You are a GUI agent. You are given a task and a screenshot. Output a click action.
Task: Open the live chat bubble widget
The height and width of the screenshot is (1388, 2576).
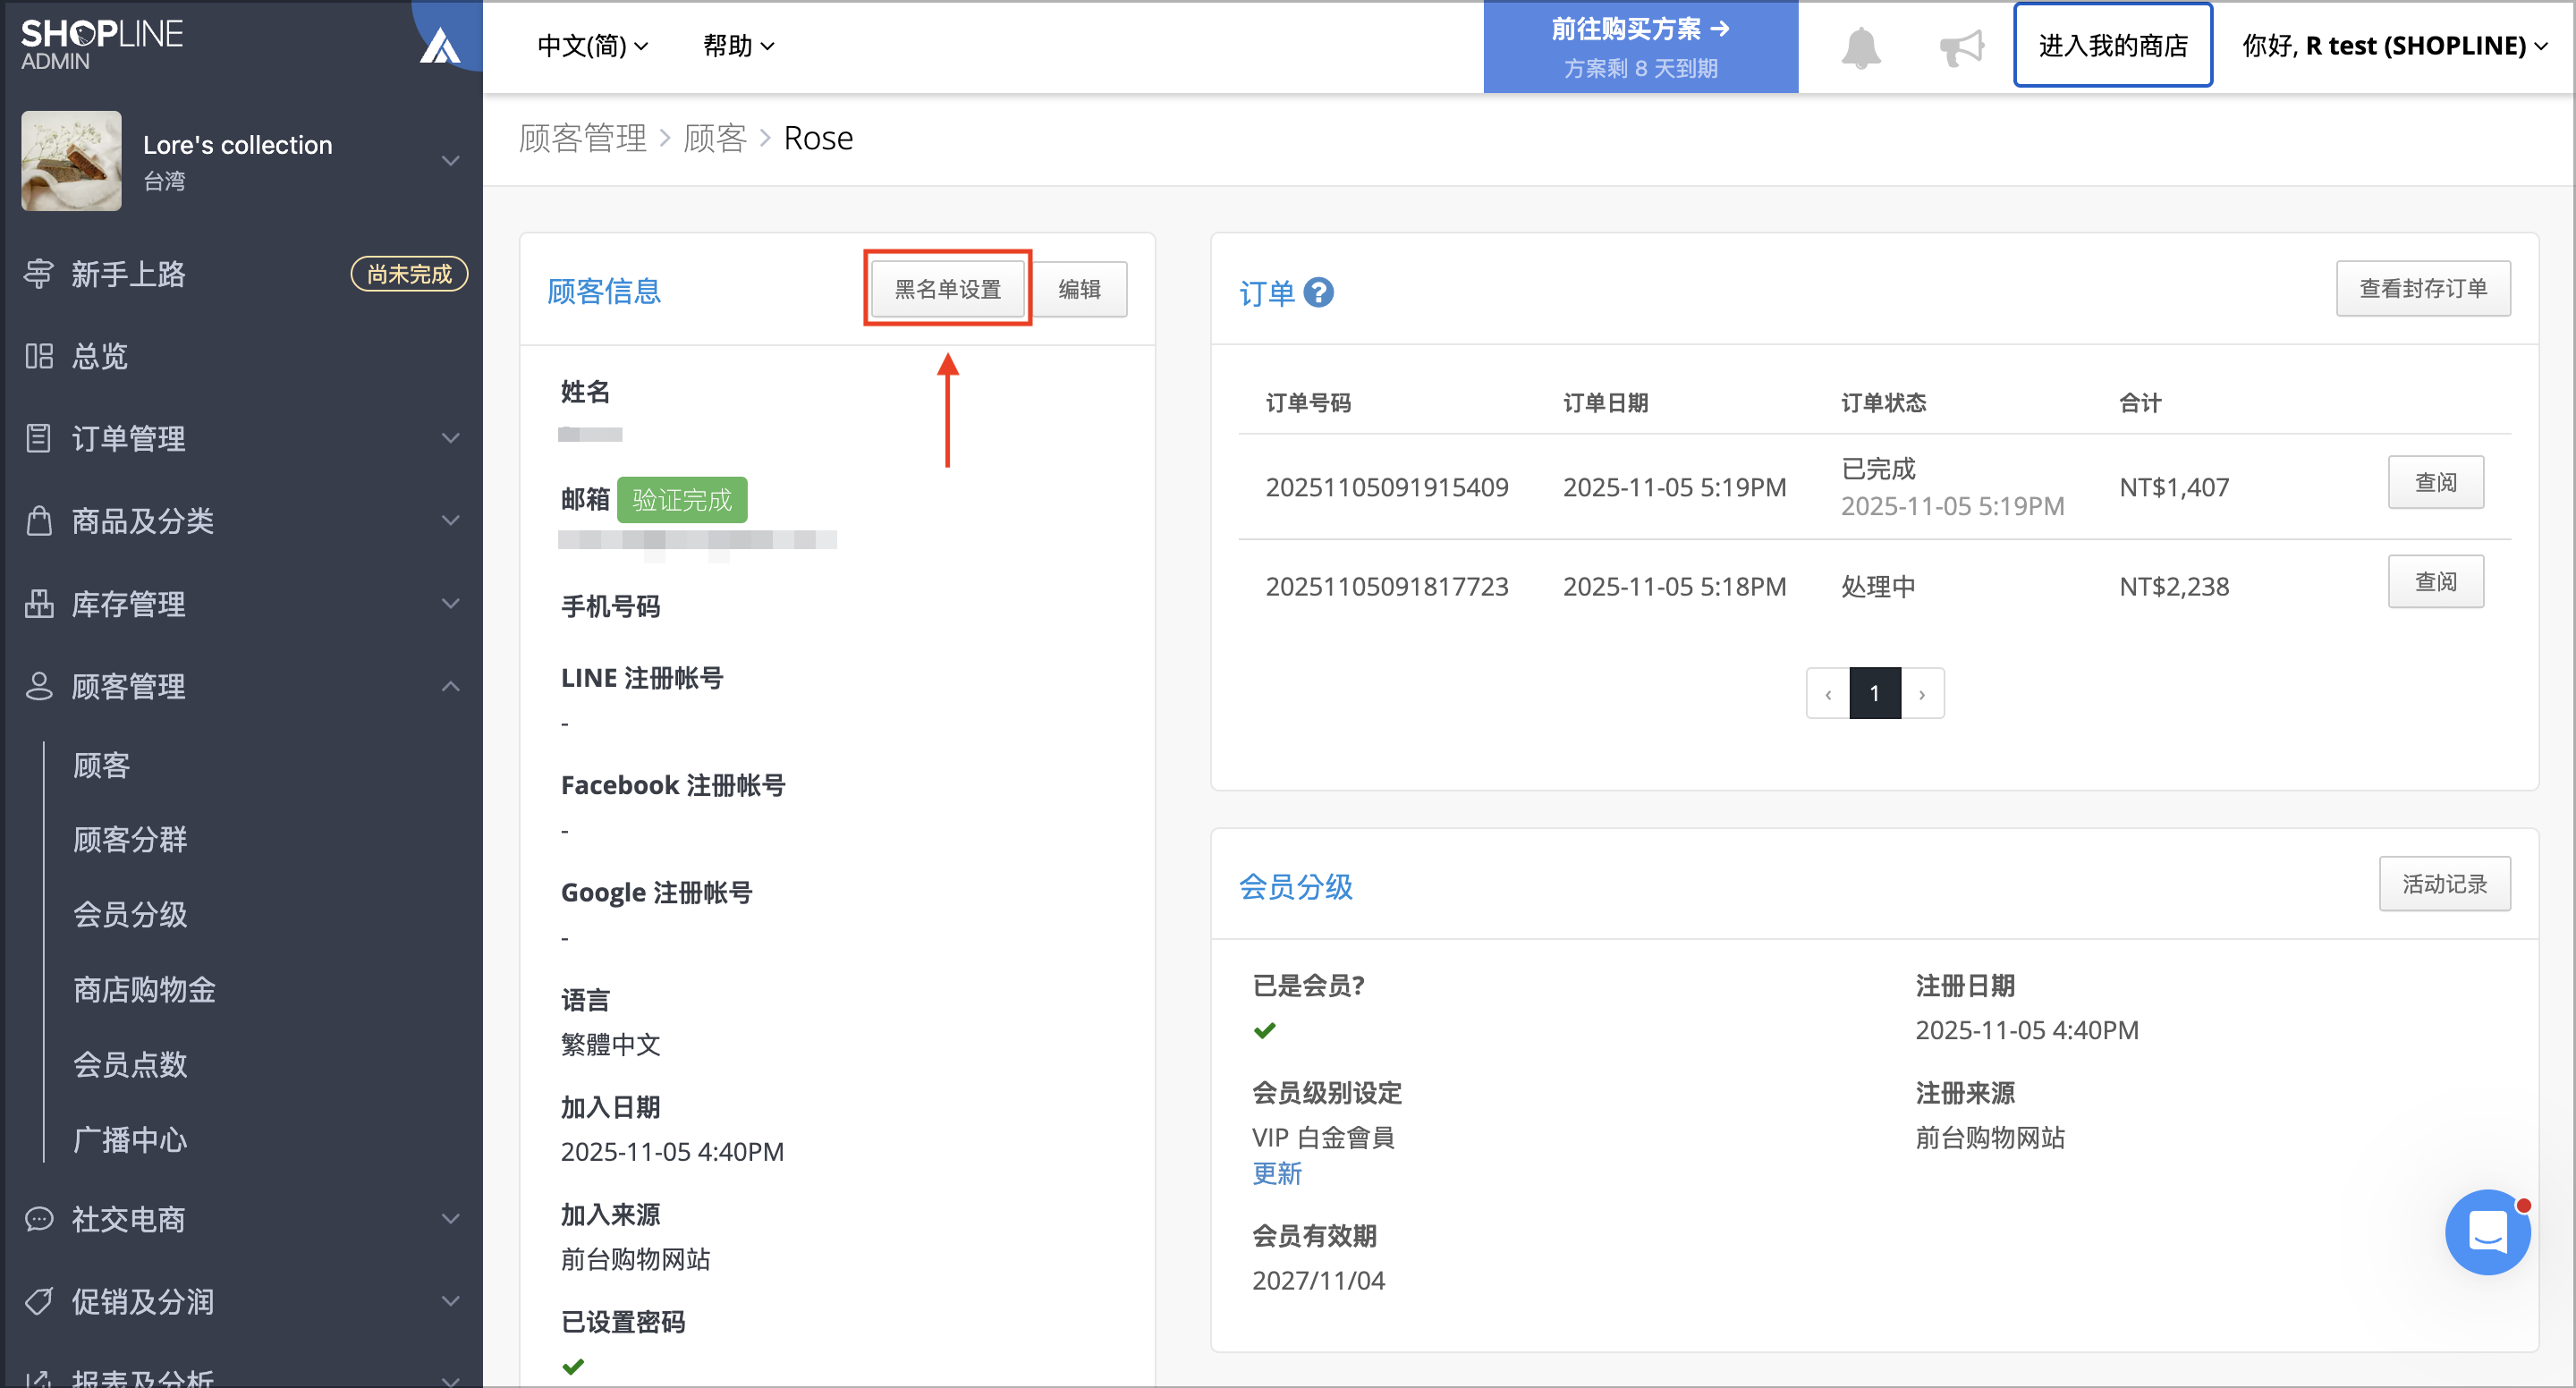click(x=2487, y=1231)
